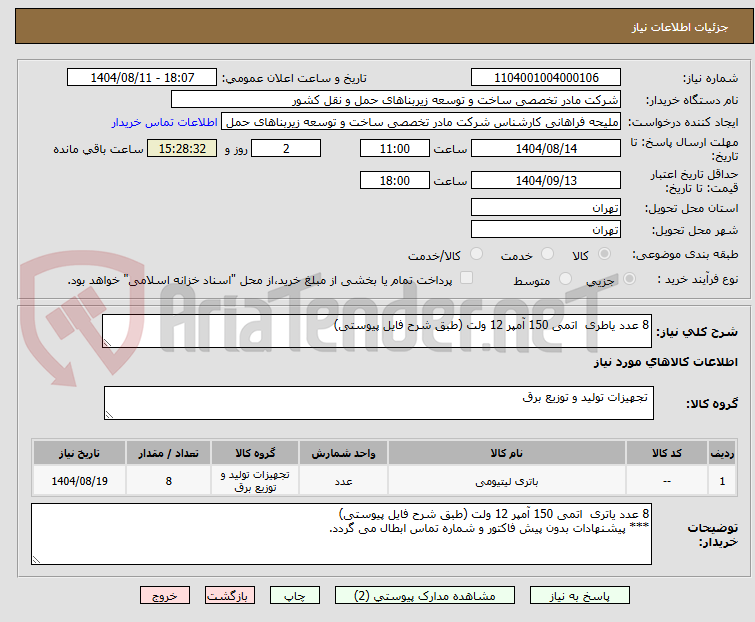
Task: Click the شماره نیاز field 1104001004000106
Action: [546, 78]
